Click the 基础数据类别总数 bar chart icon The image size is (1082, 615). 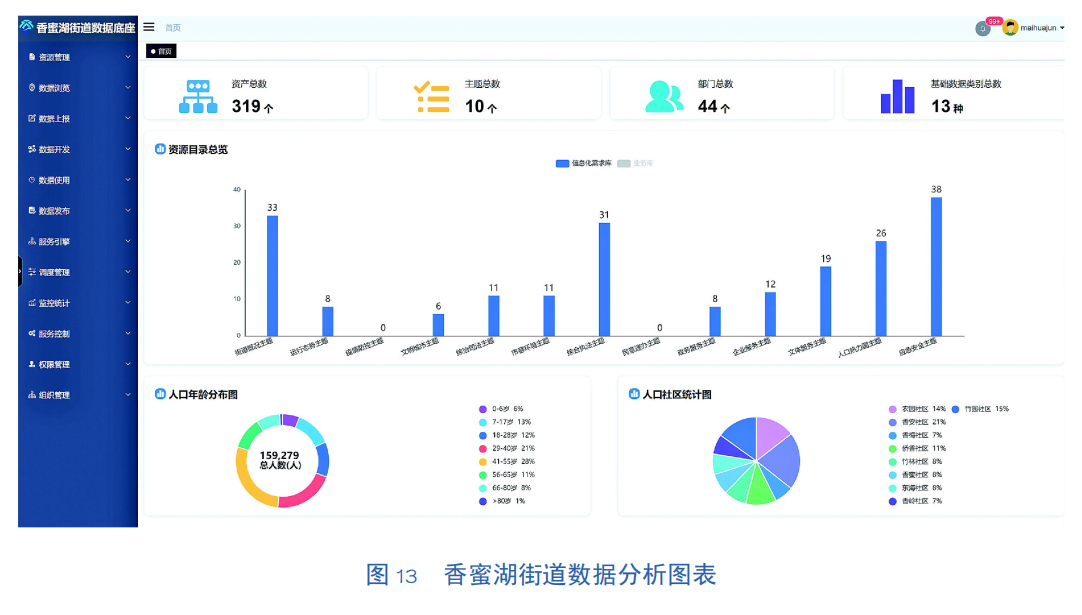[x=897, y=96]
